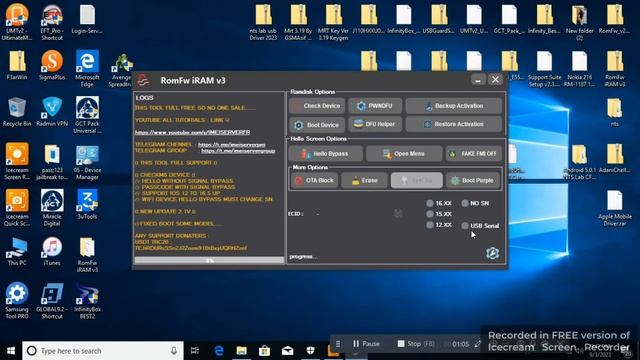This screenshot has width=640, height=360.
Task: Open the Windows Start menu
Action: 11,351
